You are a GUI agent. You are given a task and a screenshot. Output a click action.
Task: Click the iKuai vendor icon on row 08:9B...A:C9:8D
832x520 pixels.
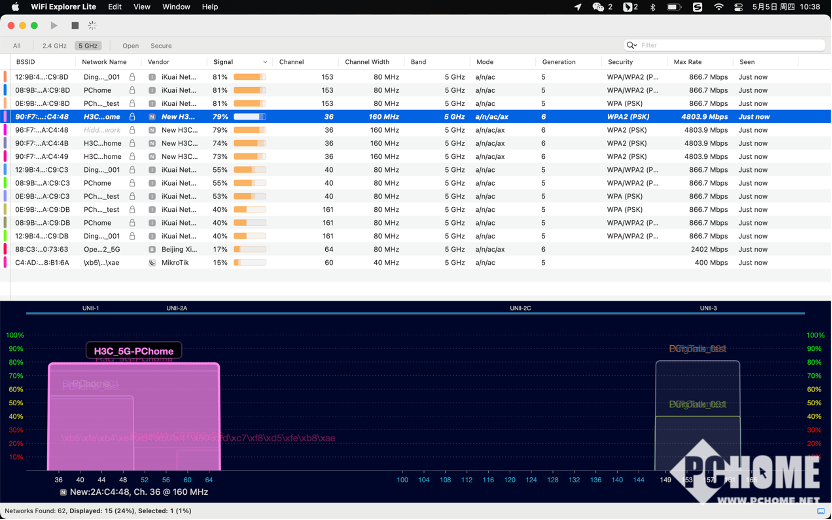pyautogui.click(x=152, y=90)
